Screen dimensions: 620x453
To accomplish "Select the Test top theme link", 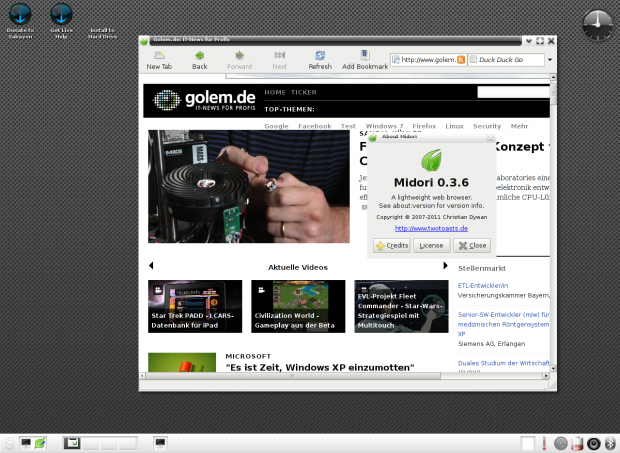I will pyautogui.click(x=348, y=126).
